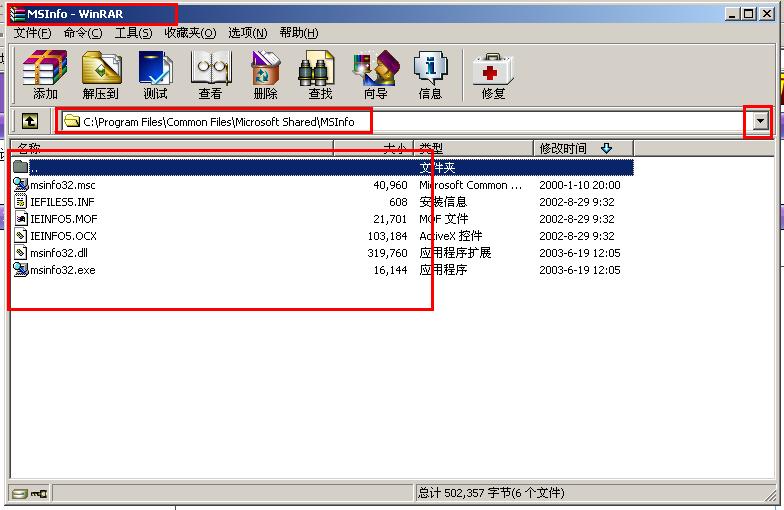Viewport: 784px width, 510px height.
Task: Click the size value 40,960
Action: tap(390, 185)
